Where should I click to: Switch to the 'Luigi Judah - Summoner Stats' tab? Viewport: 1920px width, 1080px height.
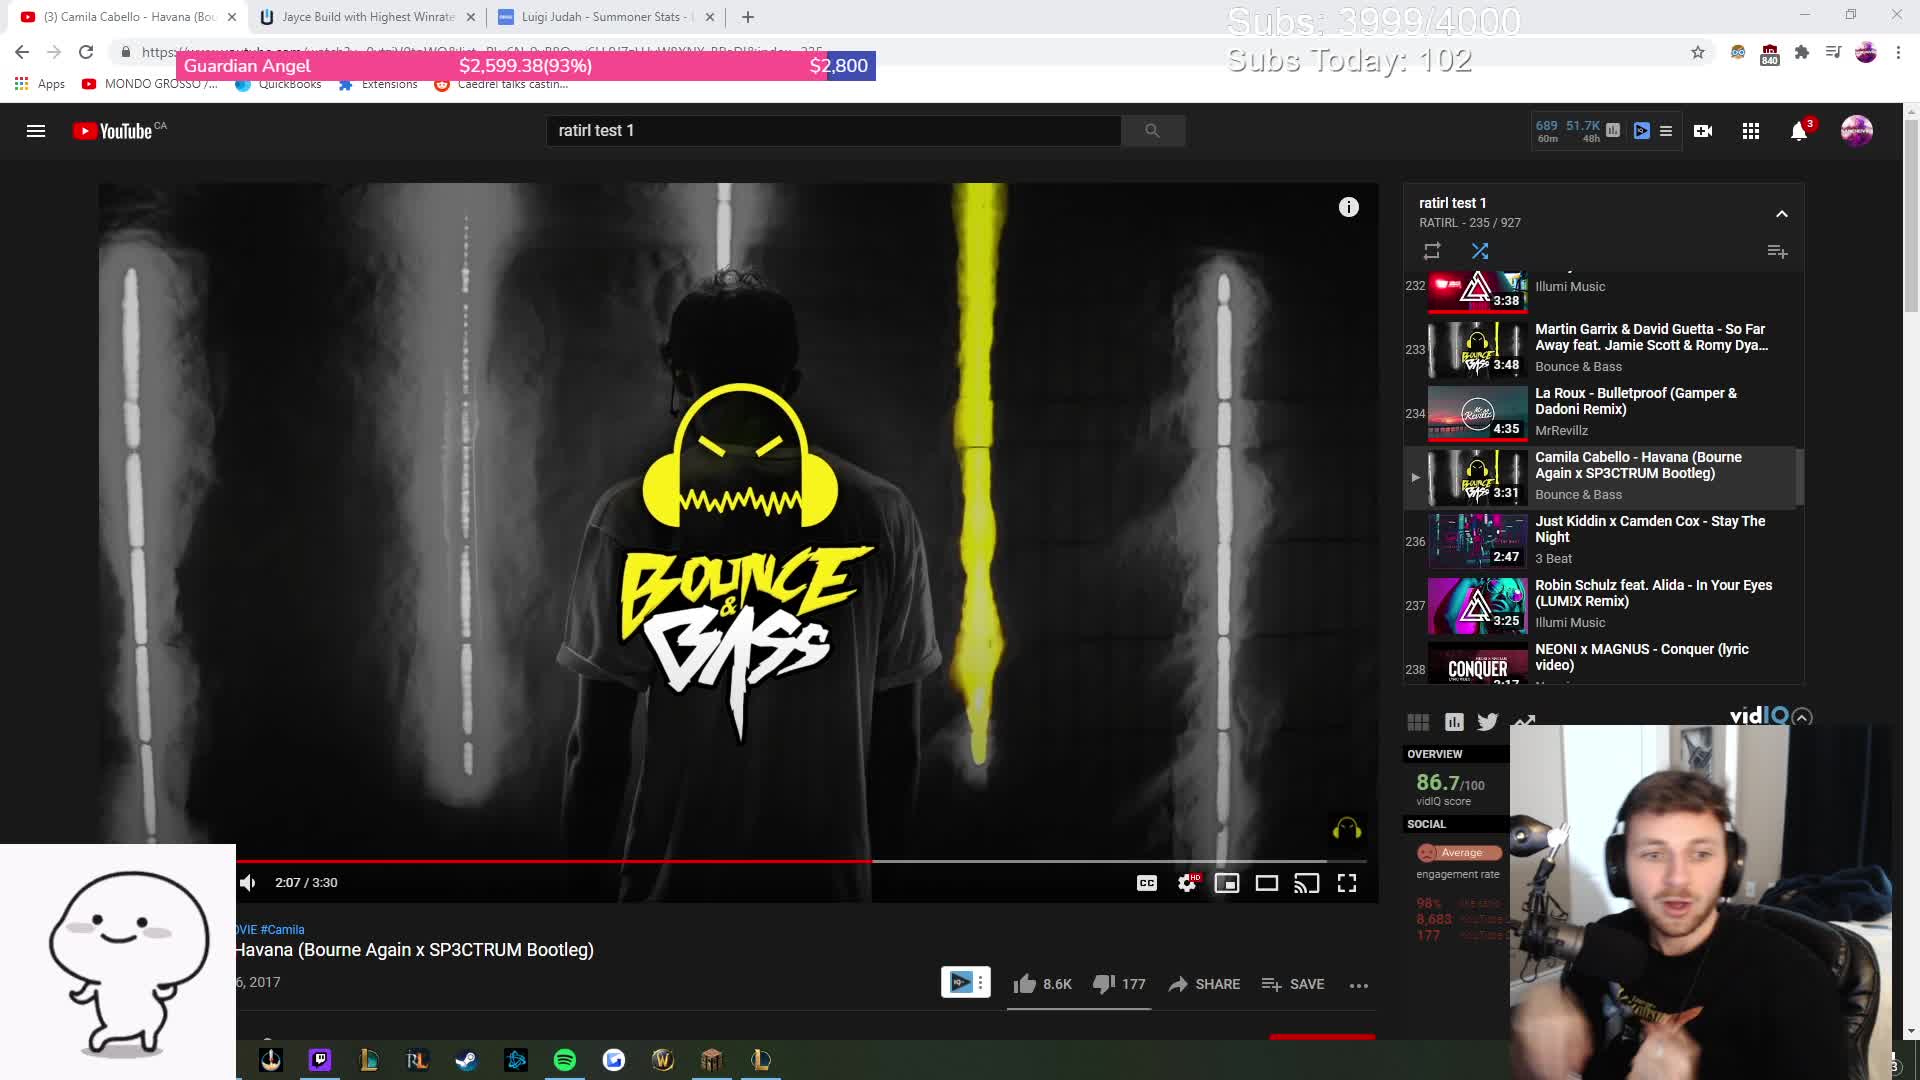point(606,17)
